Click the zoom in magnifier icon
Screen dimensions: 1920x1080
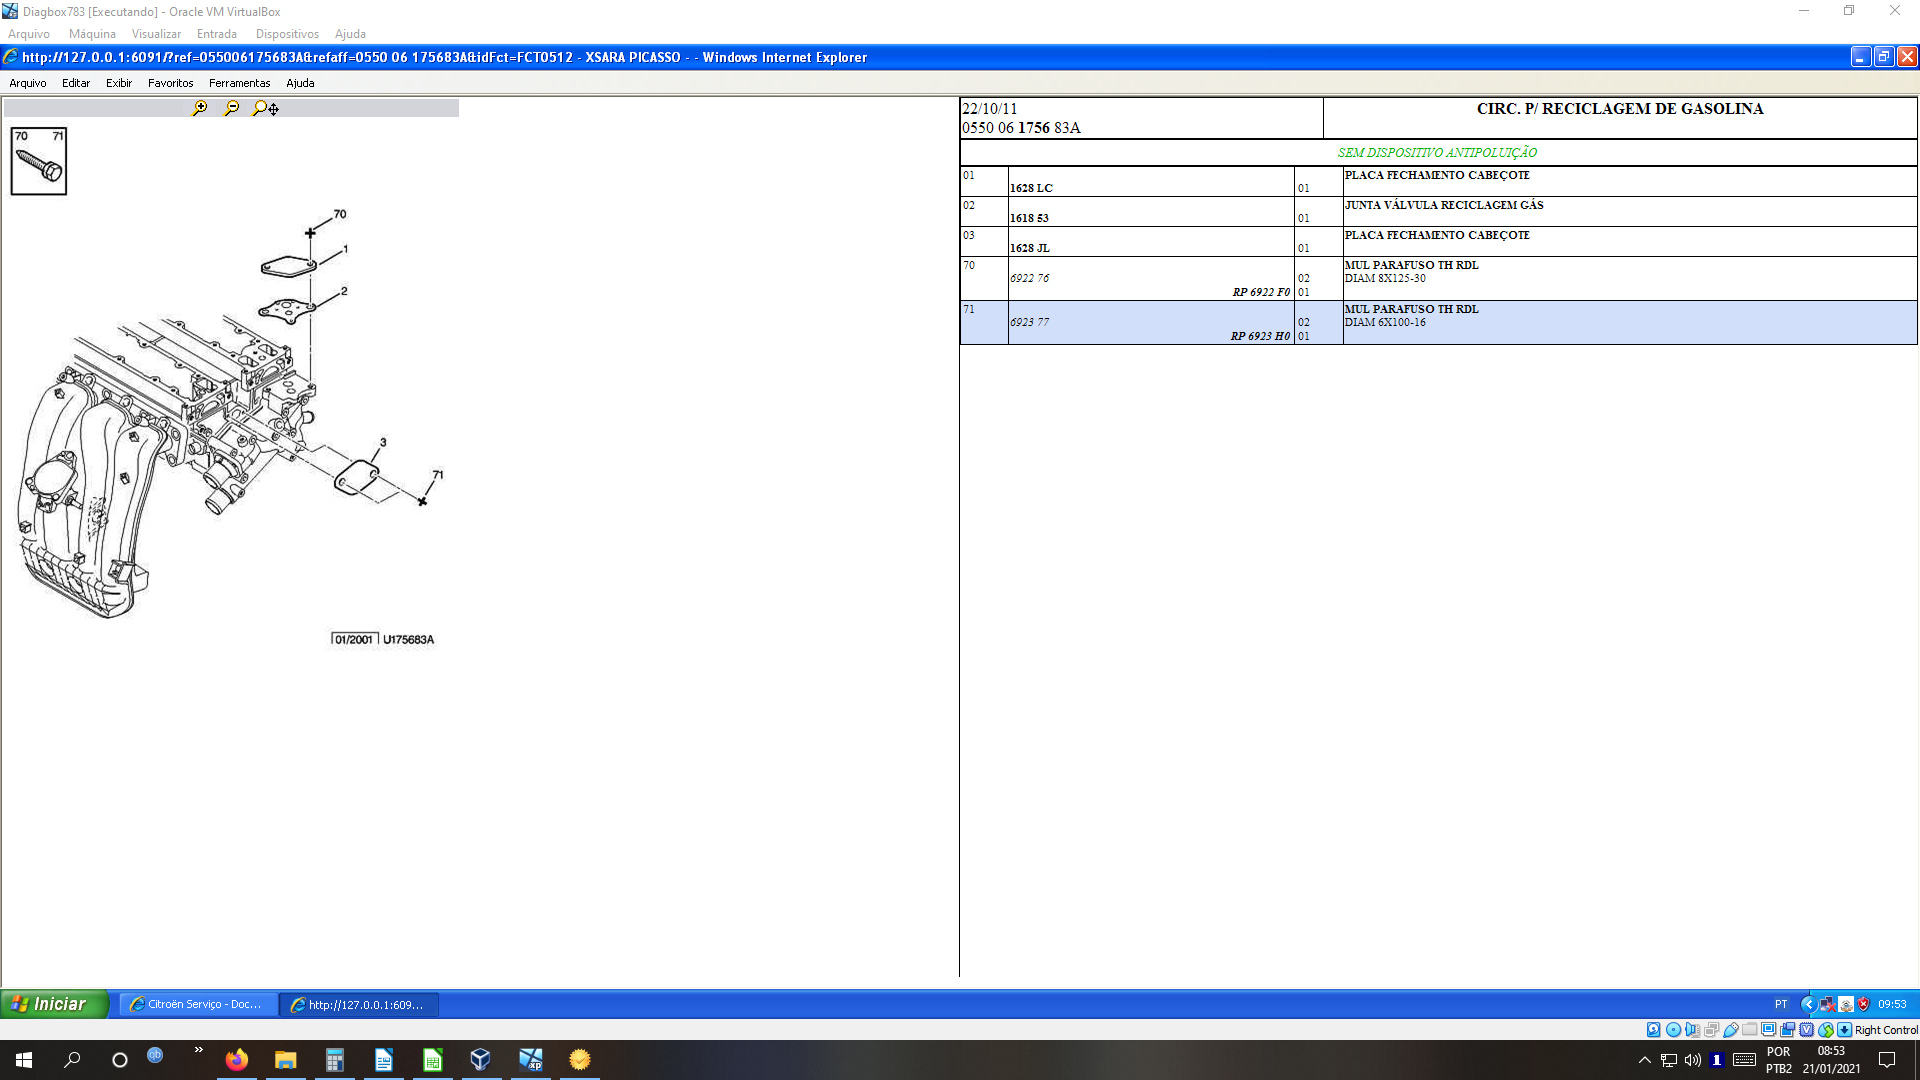coord(200,108)
